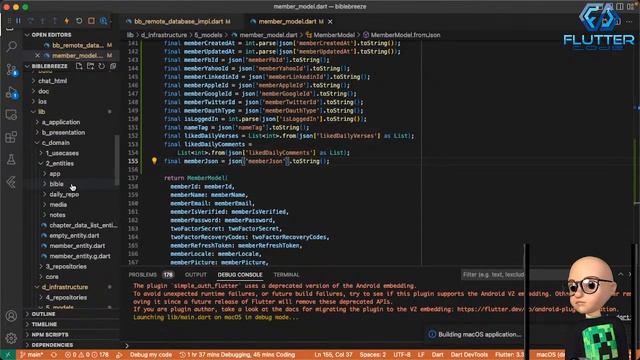The image size is (640, 360).
Task: Open the activity bar view below Testing
Action: [11, 182]
